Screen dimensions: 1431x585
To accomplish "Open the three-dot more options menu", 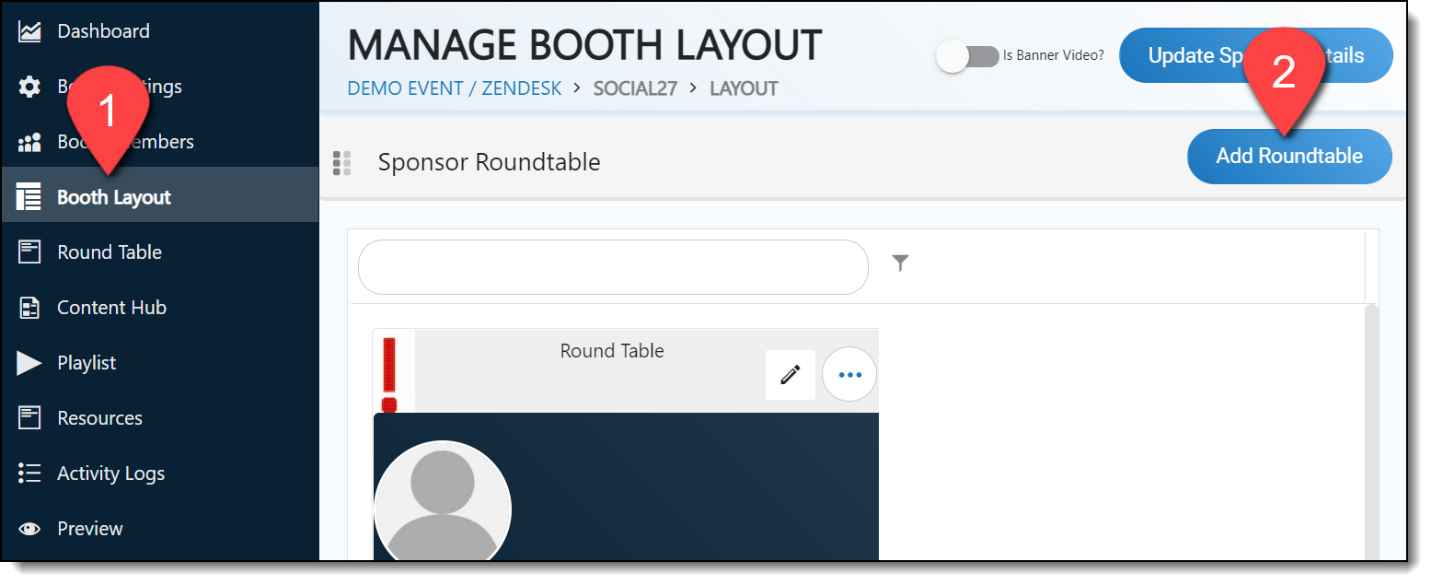I will (849, 375).
